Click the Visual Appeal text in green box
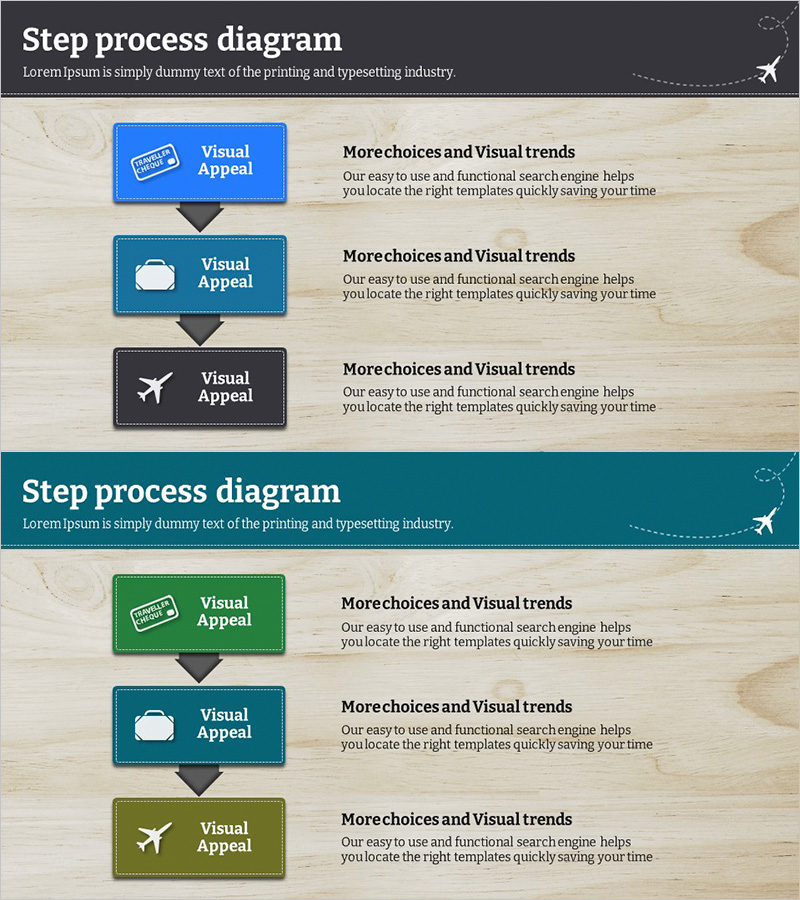The width and height of the screenshot is (800, 900). click(224, 611)
